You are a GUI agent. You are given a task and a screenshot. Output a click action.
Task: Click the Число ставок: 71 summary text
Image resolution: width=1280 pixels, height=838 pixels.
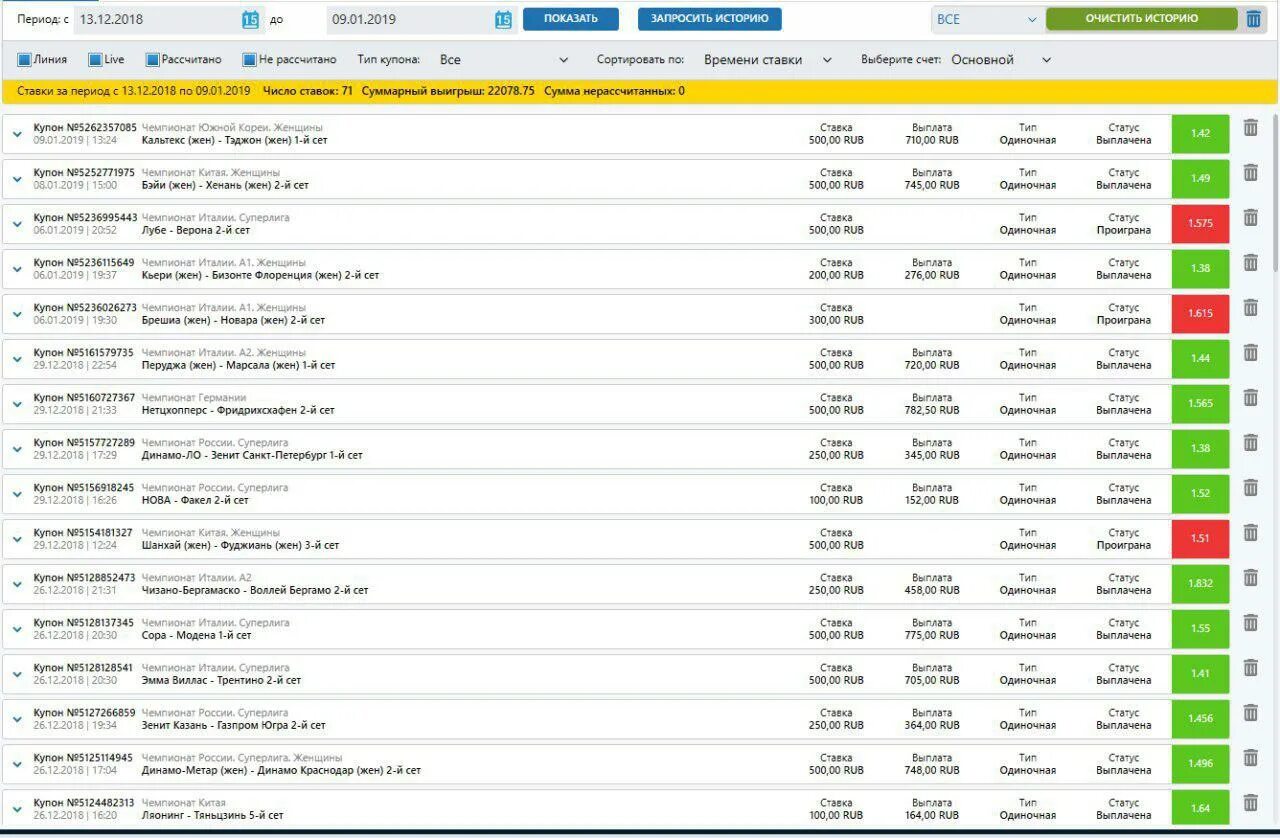click(308, 91)
